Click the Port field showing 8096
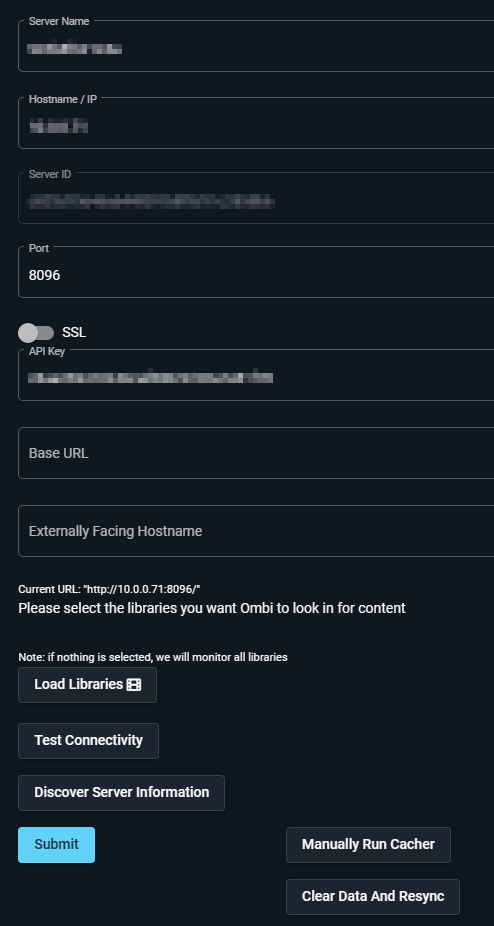494x926 pixels. (x=256, y=272)
